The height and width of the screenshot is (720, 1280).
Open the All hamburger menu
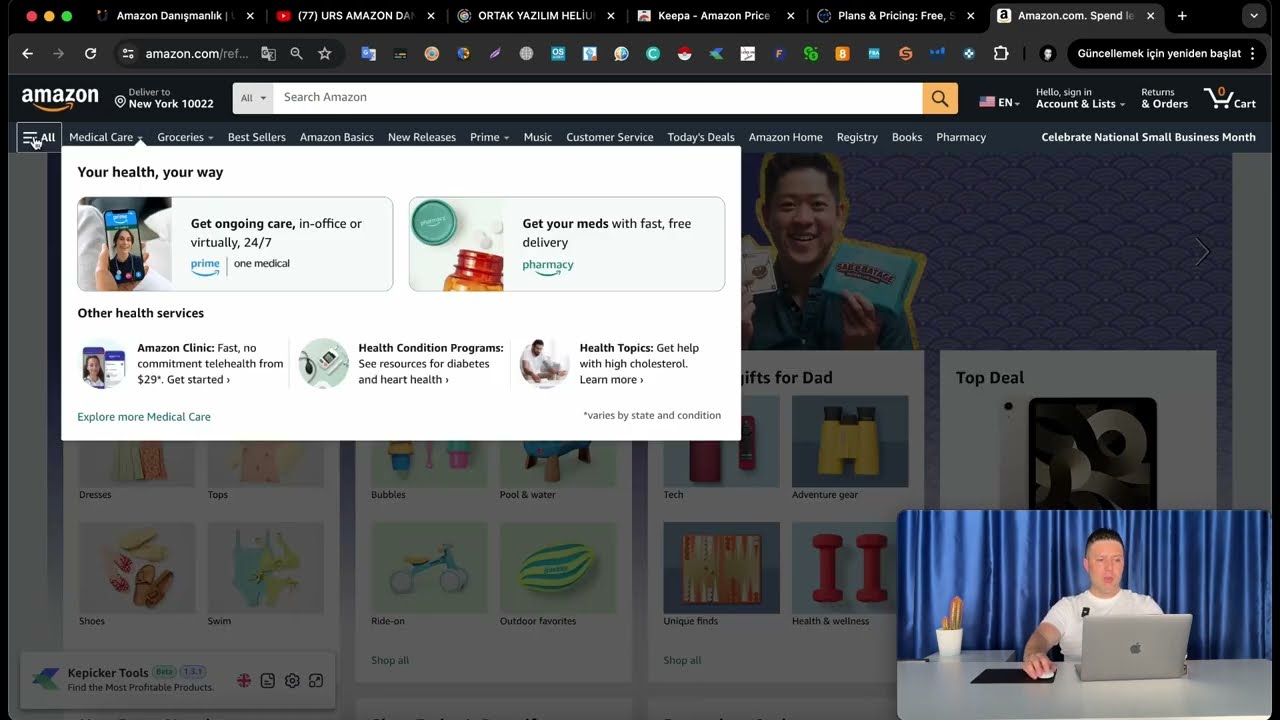(39, 137)
